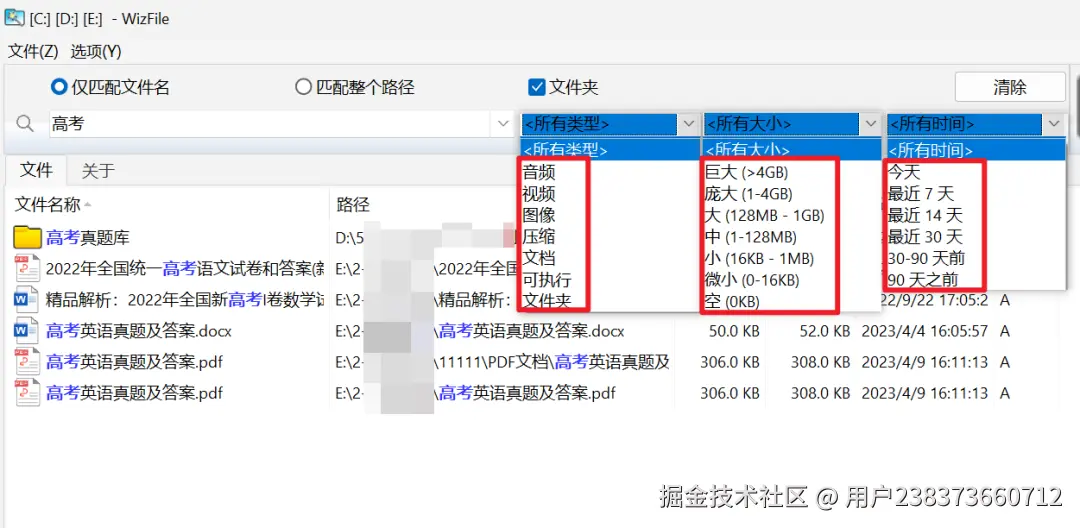Choose 文档 in type list
Image resolution: width=1080 pixels, height=528 pixels.
click(x=539, y=258)
